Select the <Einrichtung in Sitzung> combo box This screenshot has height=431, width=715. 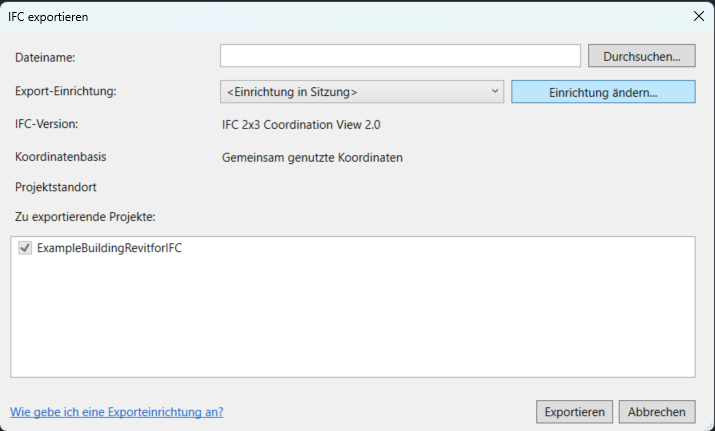pos(355,92)
